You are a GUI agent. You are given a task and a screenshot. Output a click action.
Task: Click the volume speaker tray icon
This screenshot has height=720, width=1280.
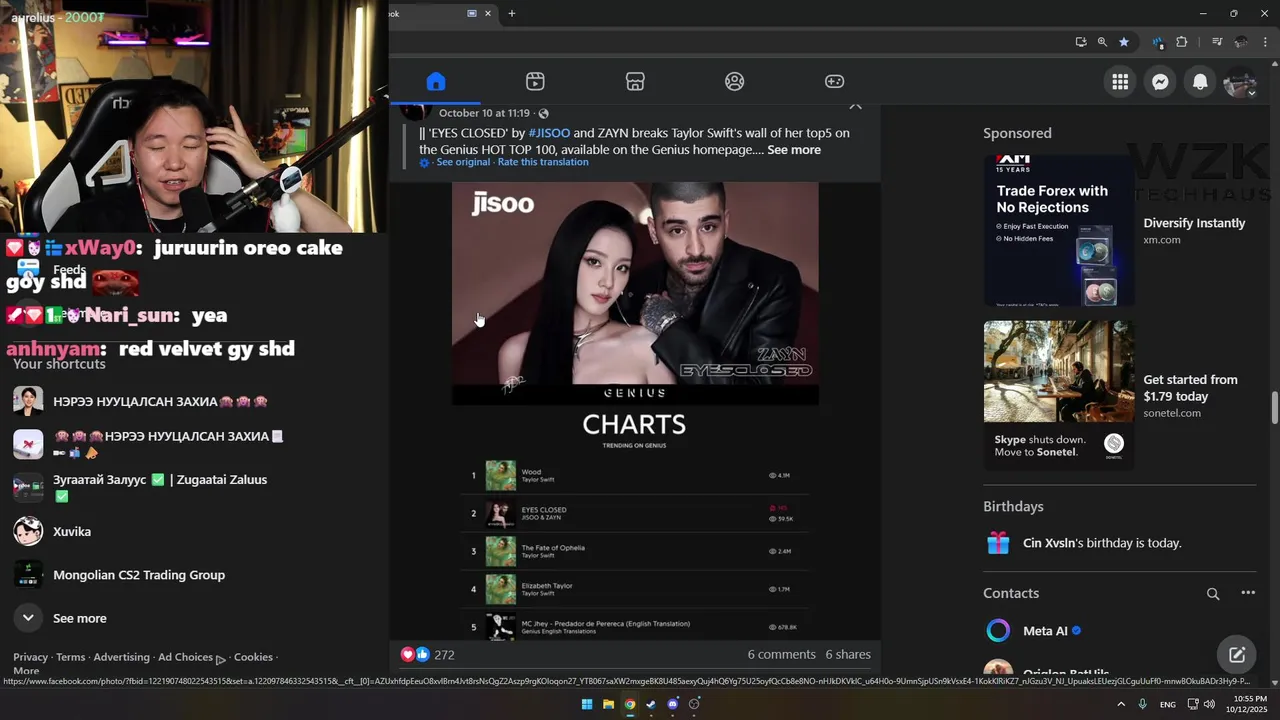1209,704
